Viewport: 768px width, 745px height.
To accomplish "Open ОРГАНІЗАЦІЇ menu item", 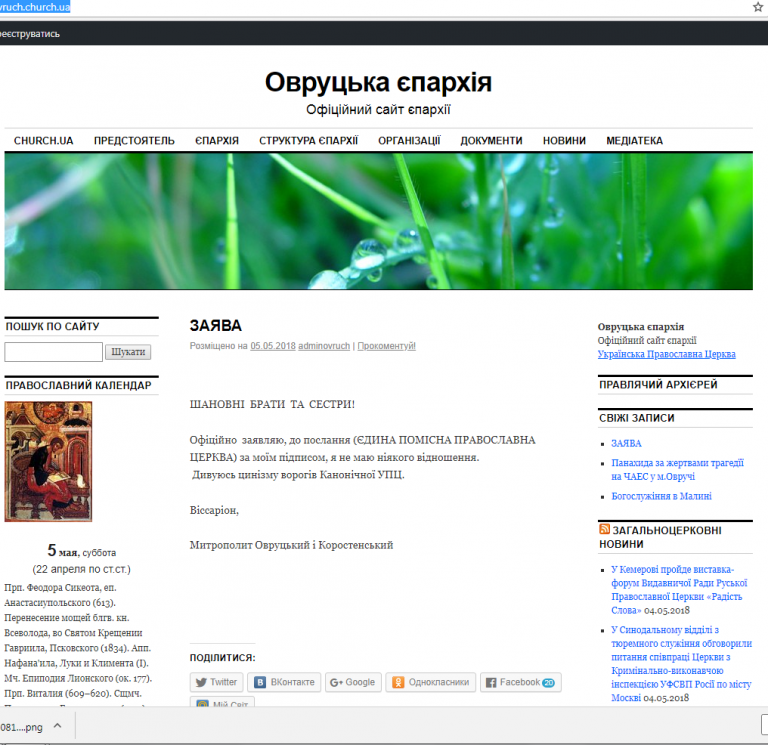I will (x=409, y=141).
